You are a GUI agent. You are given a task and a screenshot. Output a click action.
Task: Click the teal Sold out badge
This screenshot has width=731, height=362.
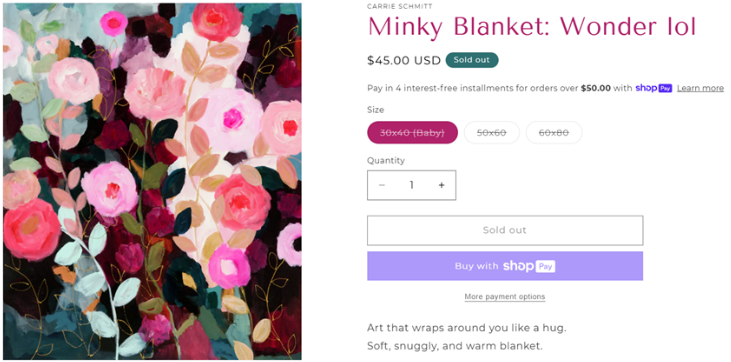tap(472, 60)
